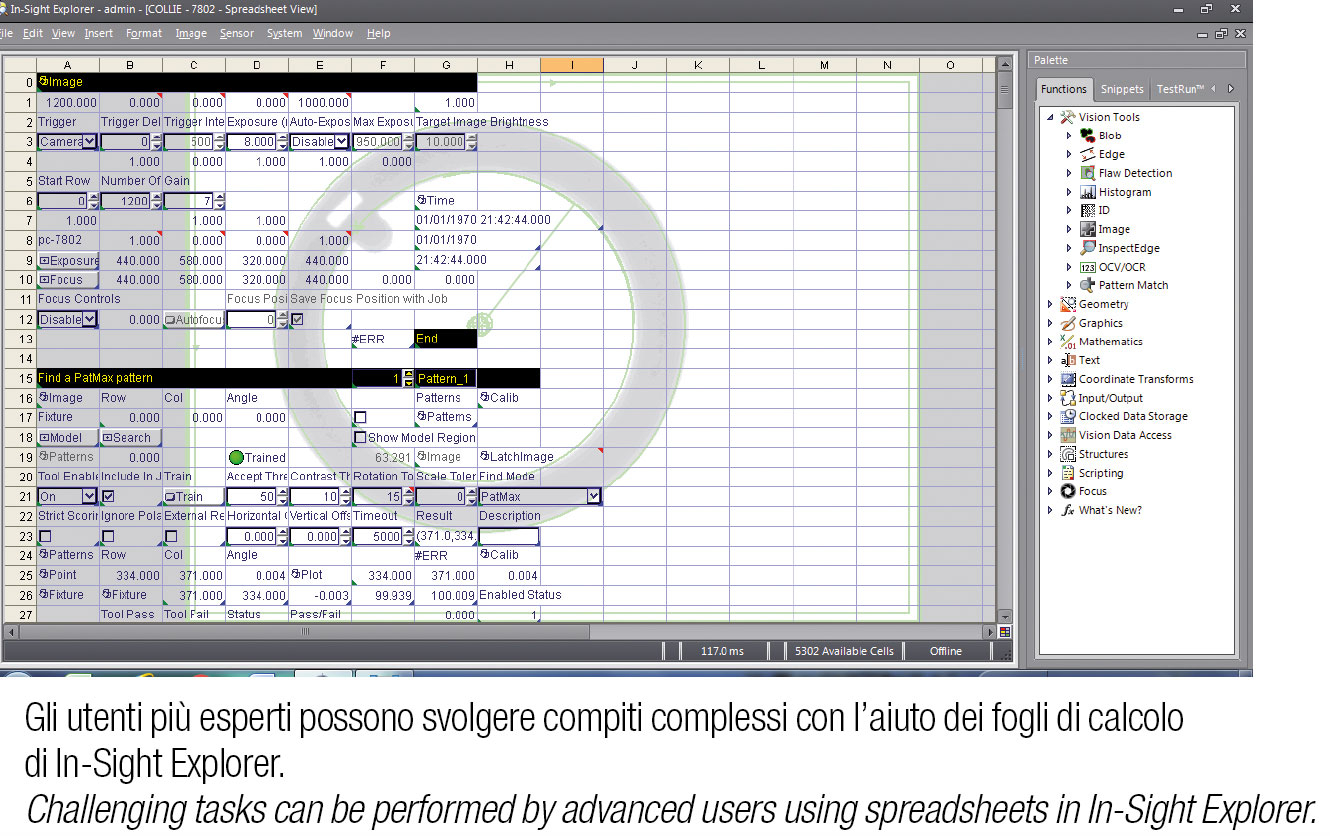
Task: Open the Trigger Camera dropdown
Action: click(x=90, y=142)
